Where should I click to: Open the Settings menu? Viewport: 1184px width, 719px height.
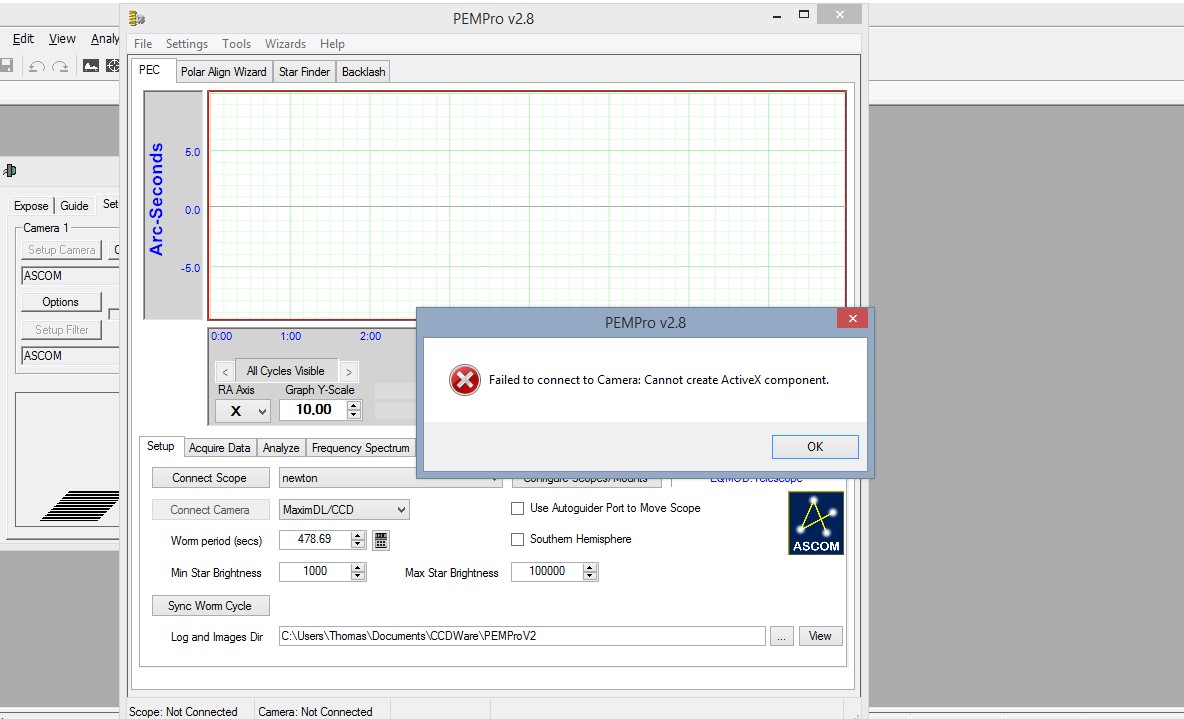(x=187, y=44)
